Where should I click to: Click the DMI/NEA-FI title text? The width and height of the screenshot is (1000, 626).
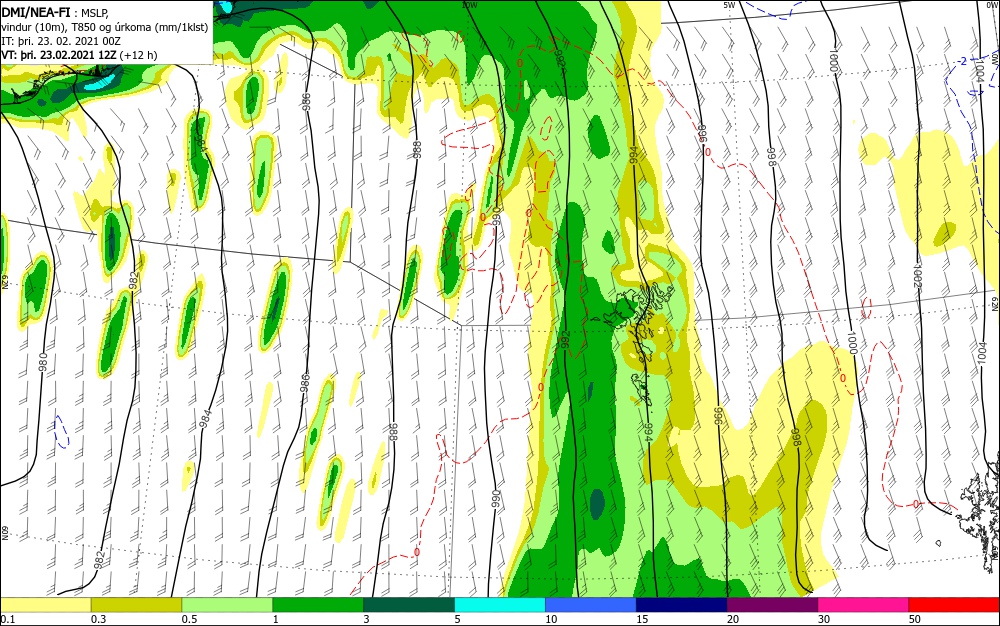coord(36,11)
